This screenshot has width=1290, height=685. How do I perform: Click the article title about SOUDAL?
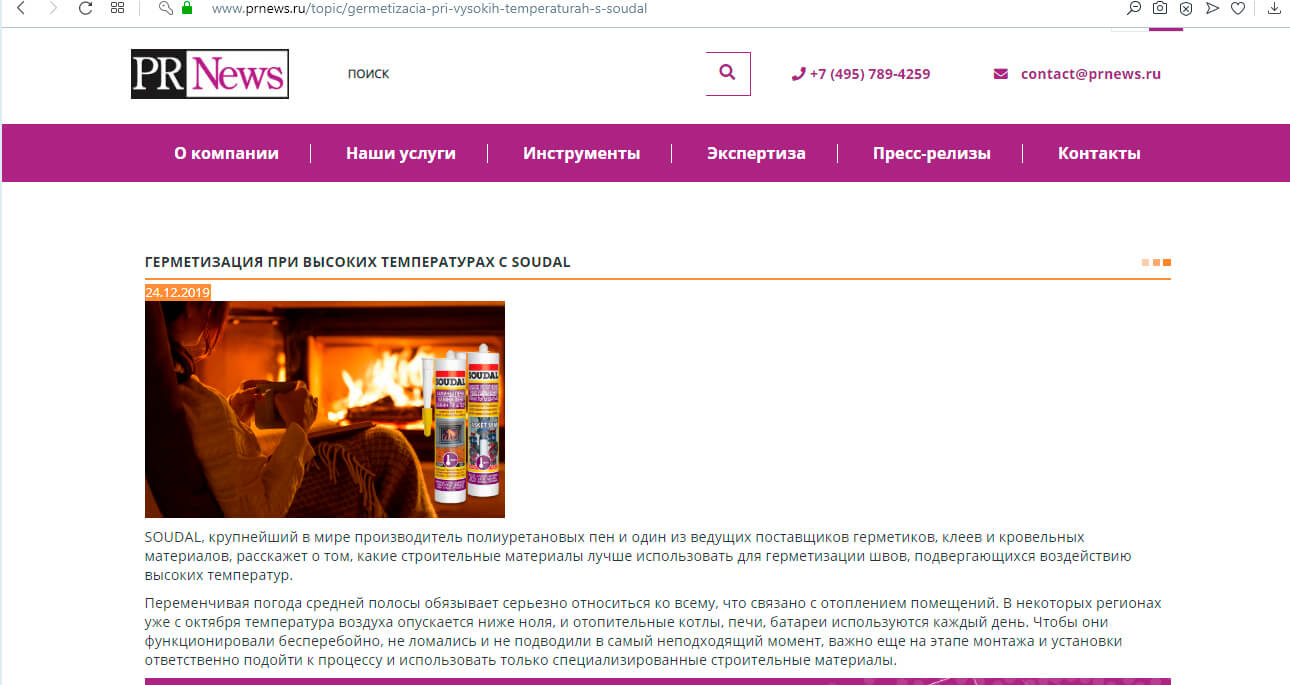(358, 262)
